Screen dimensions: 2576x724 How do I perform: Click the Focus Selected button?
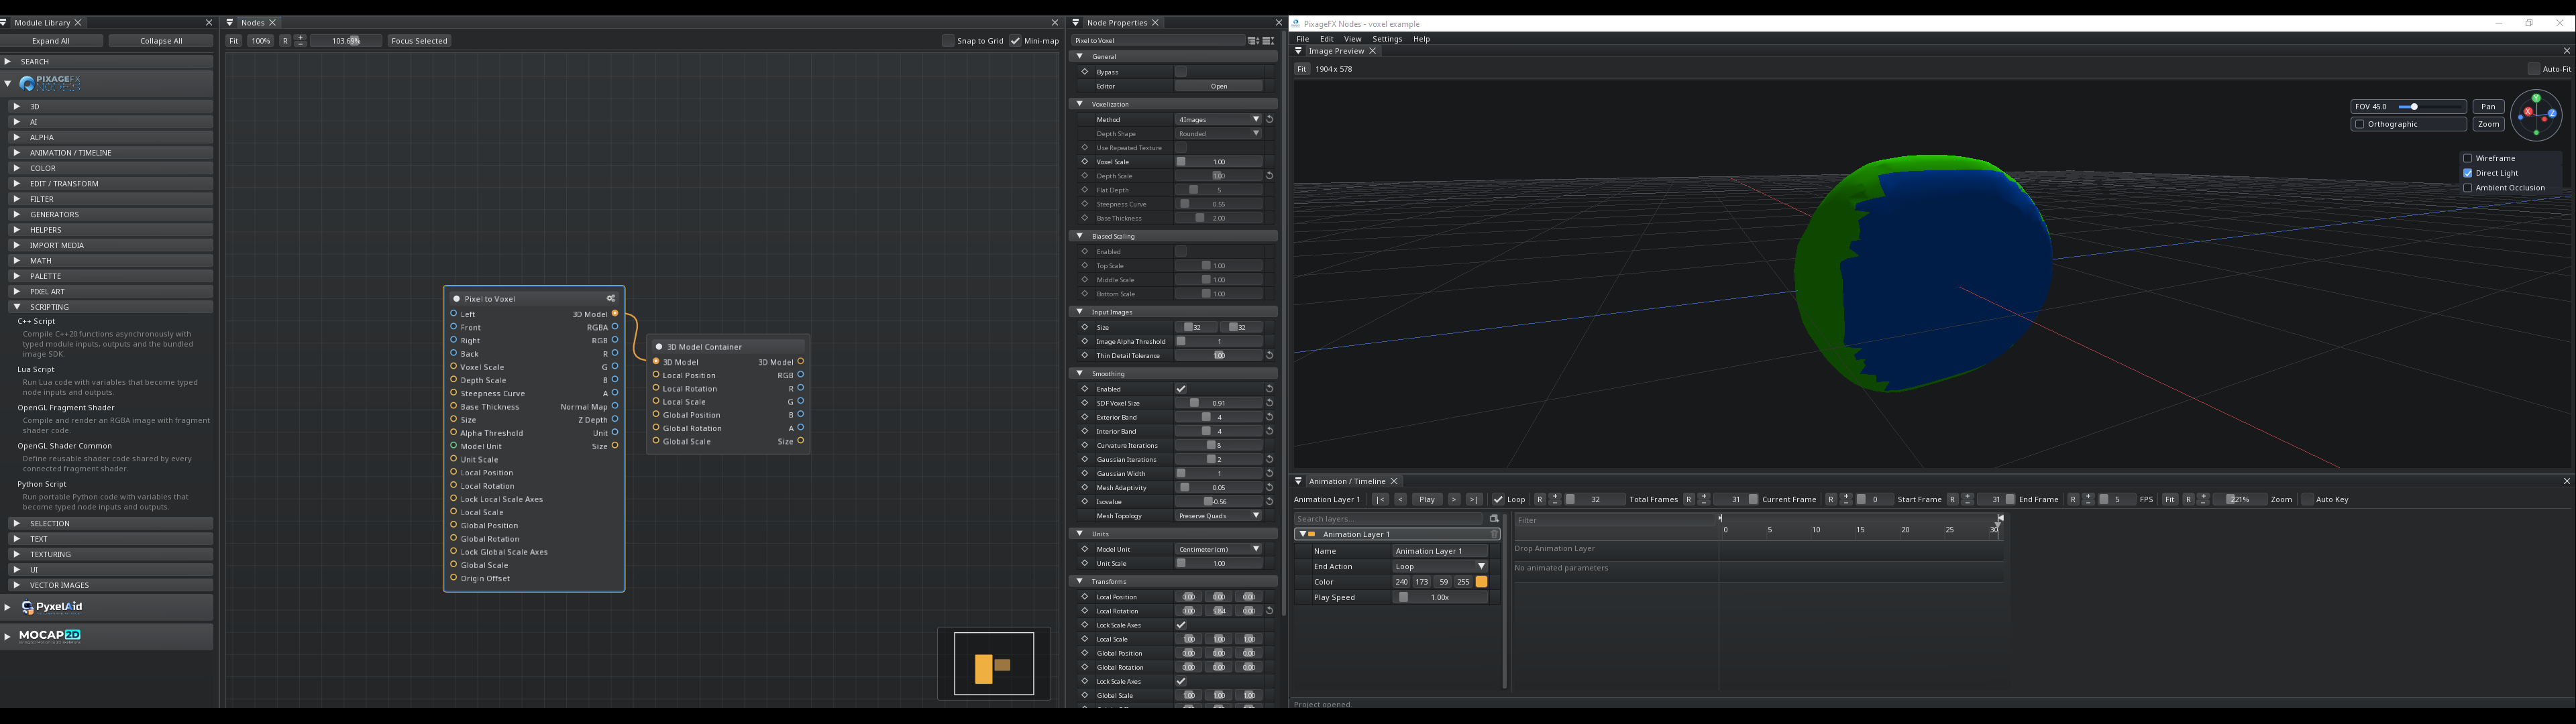[x=419, y=41]
